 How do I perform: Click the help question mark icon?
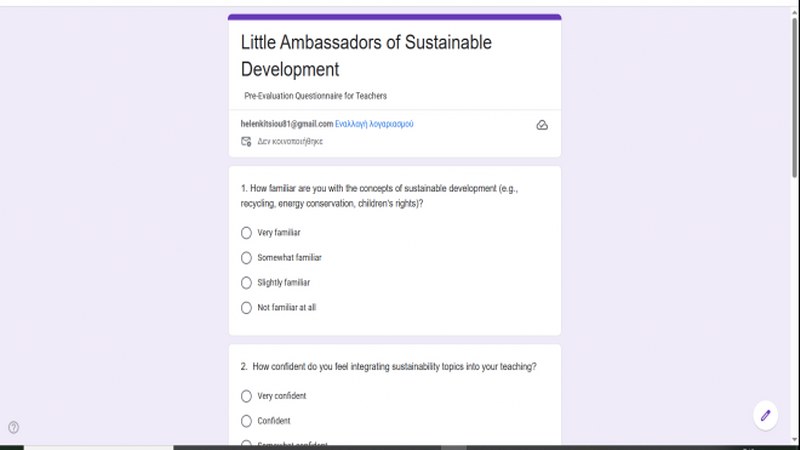[13, 427]
